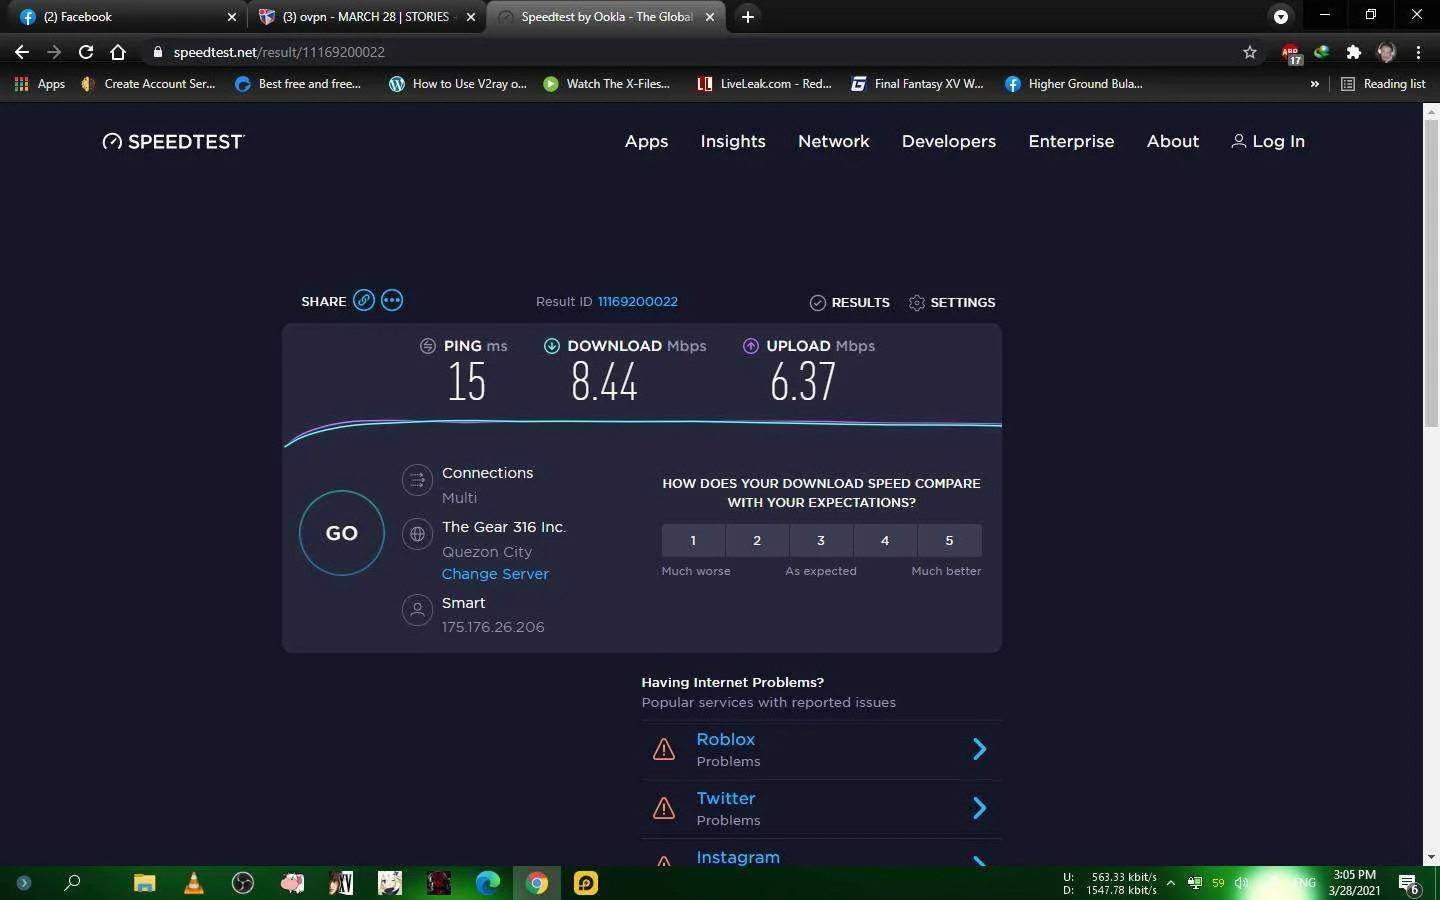The image size is (1440, 900).
Task: Close the Facebook tab
Action: (x=232, y=17)
